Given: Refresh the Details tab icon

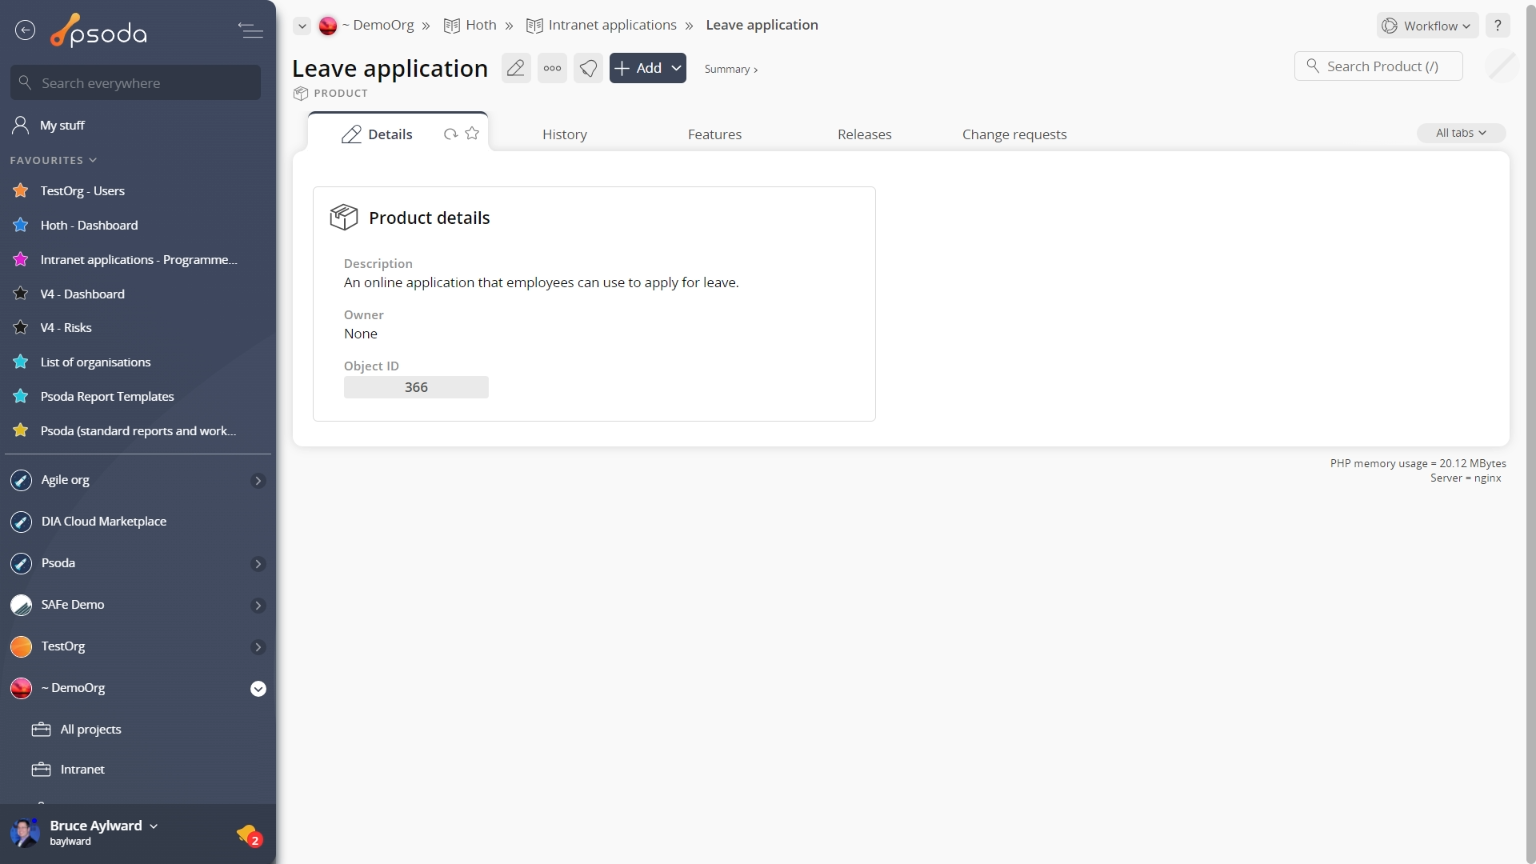Looking at the screenshot, I should [x=451, y=134].
